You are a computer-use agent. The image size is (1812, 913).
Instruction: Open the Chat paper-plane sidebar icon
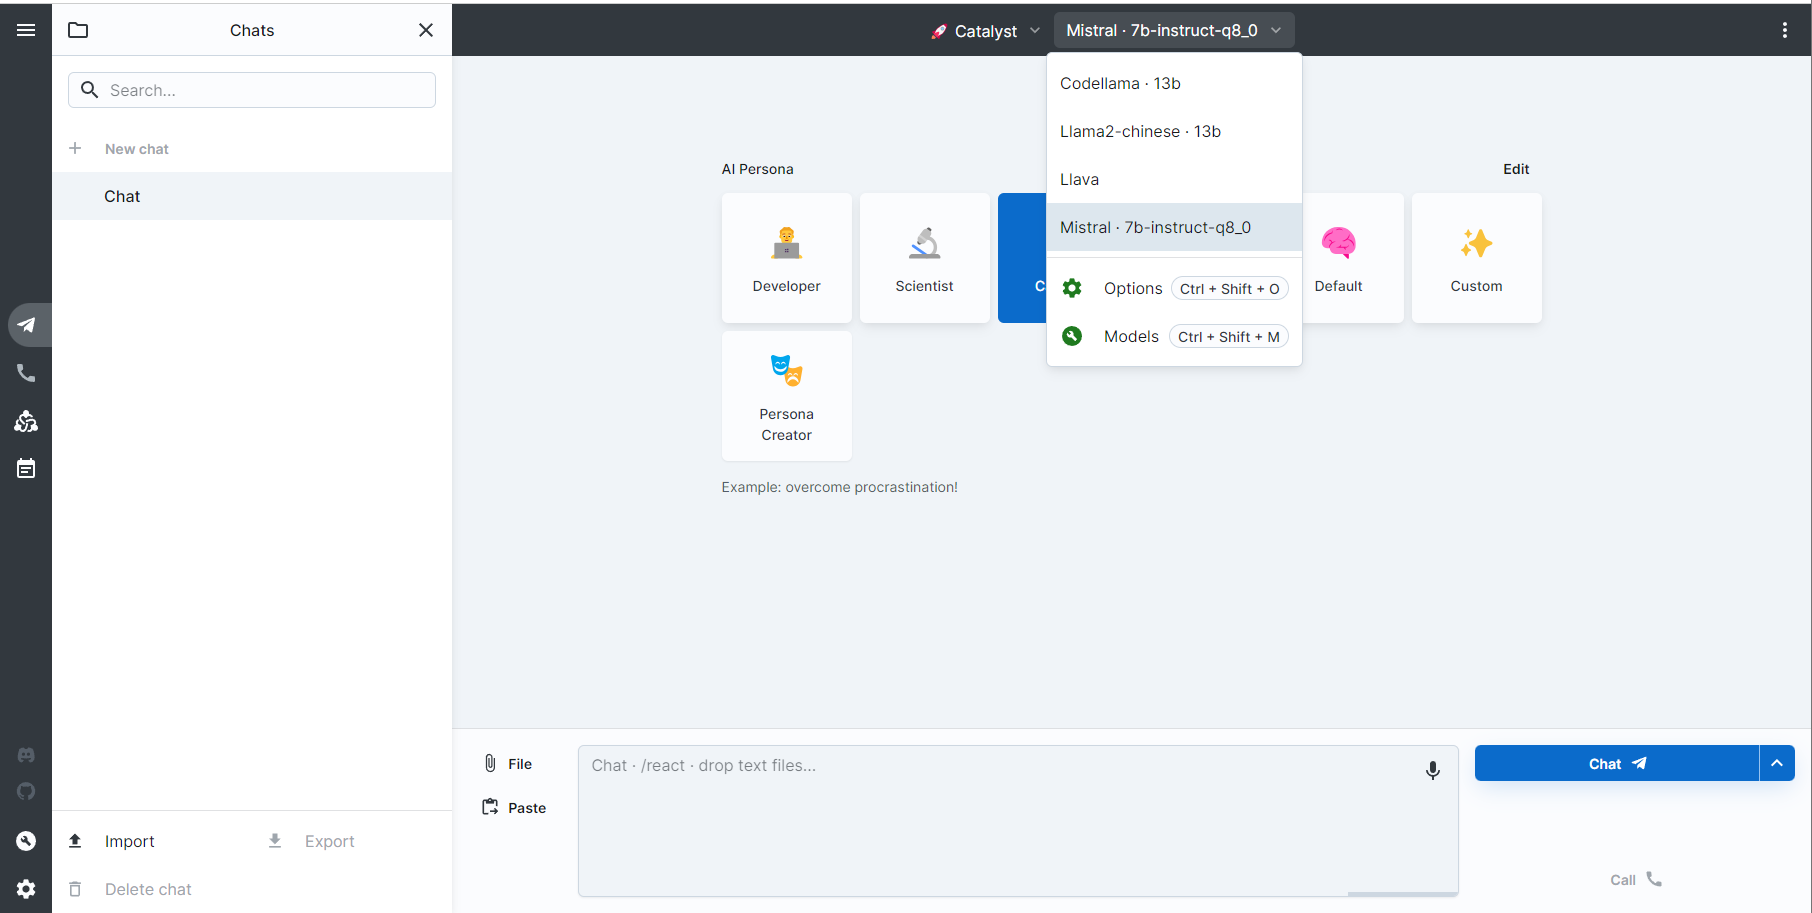(26, 325)
